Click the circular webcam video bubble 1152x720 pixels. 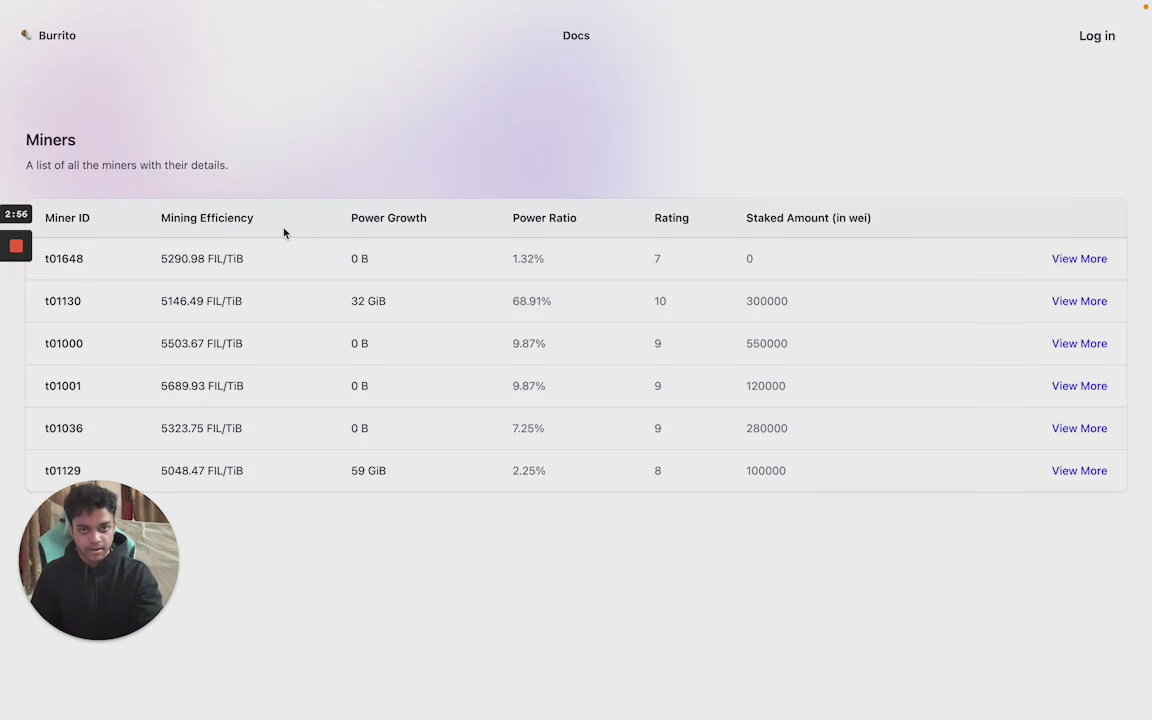(x=98, y=560)
